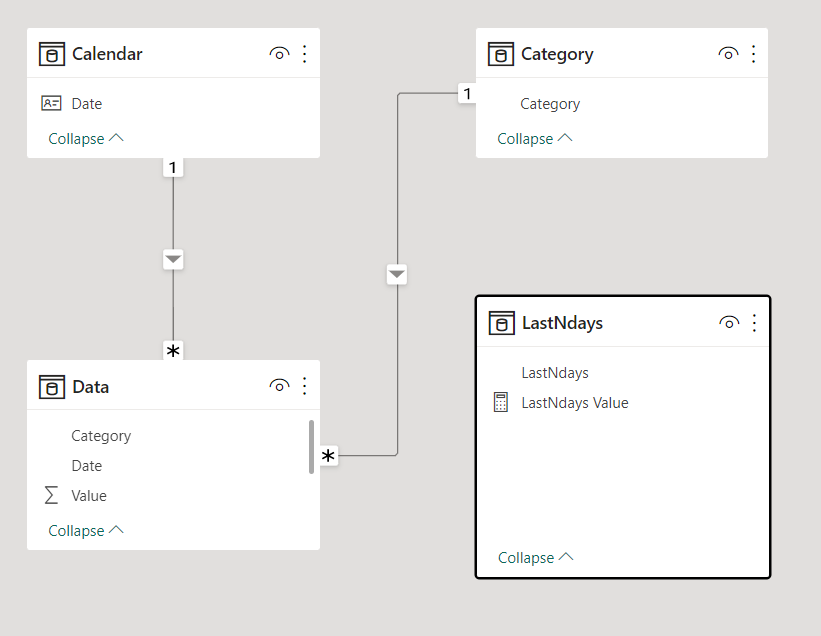Click the '*' cardinality marker right of Data
The image size is (821, 636).
pyautogui.click(x=328, y=455)
